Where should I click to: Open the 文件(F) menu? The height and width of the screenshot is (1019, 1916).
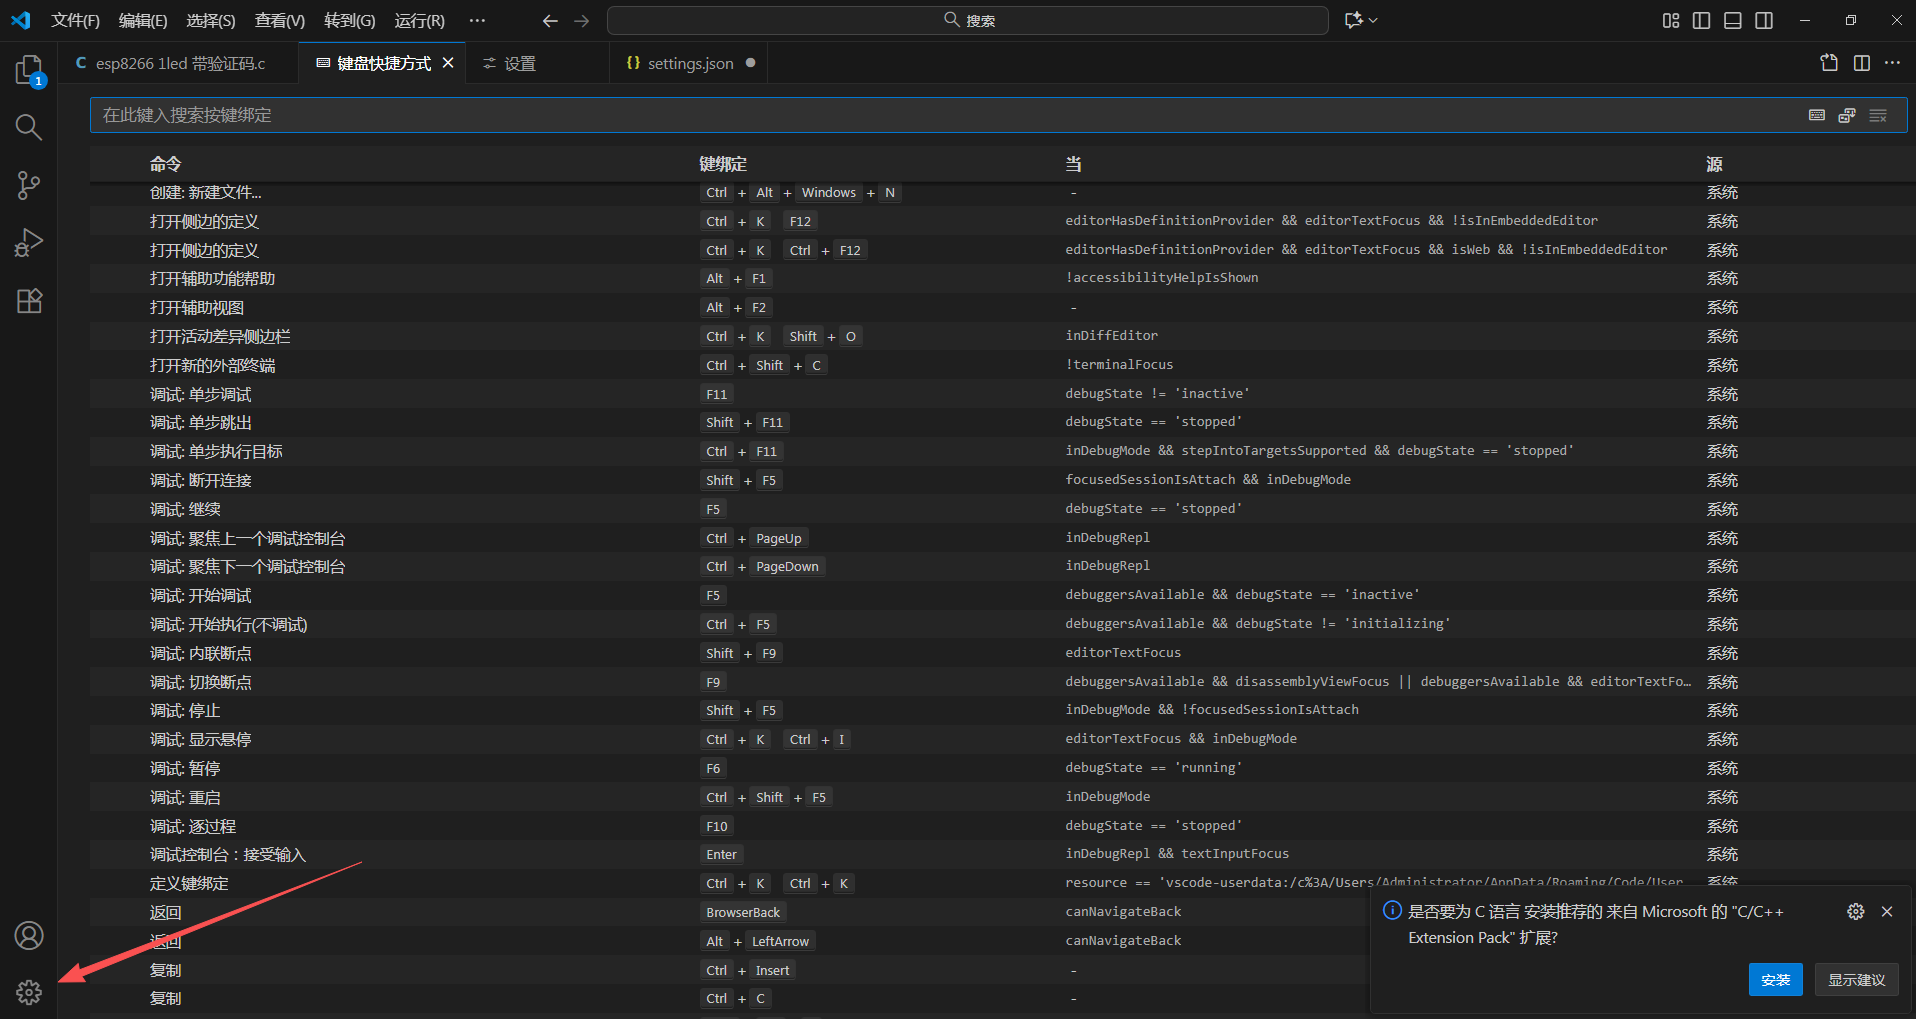(75, 20)
